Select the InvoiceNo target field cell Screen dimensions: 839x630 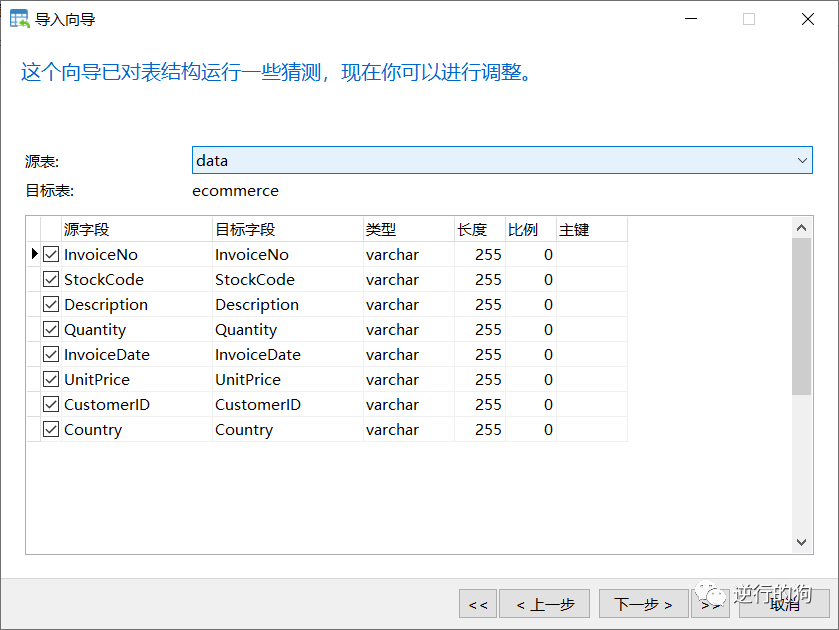click(x=288, y=254)
